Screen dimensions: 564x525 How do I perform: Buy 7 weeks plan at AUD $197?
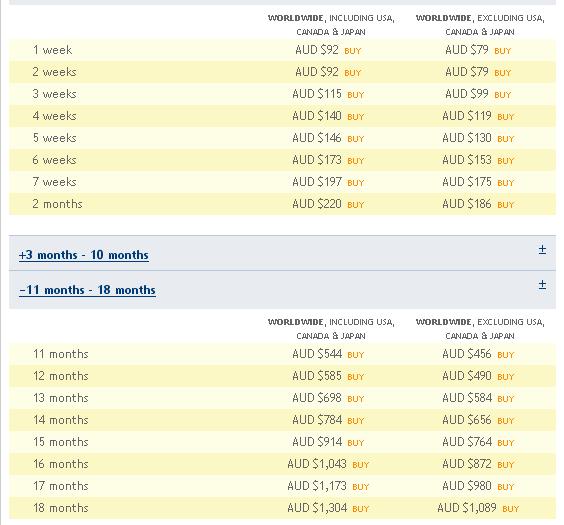(356, 183)
